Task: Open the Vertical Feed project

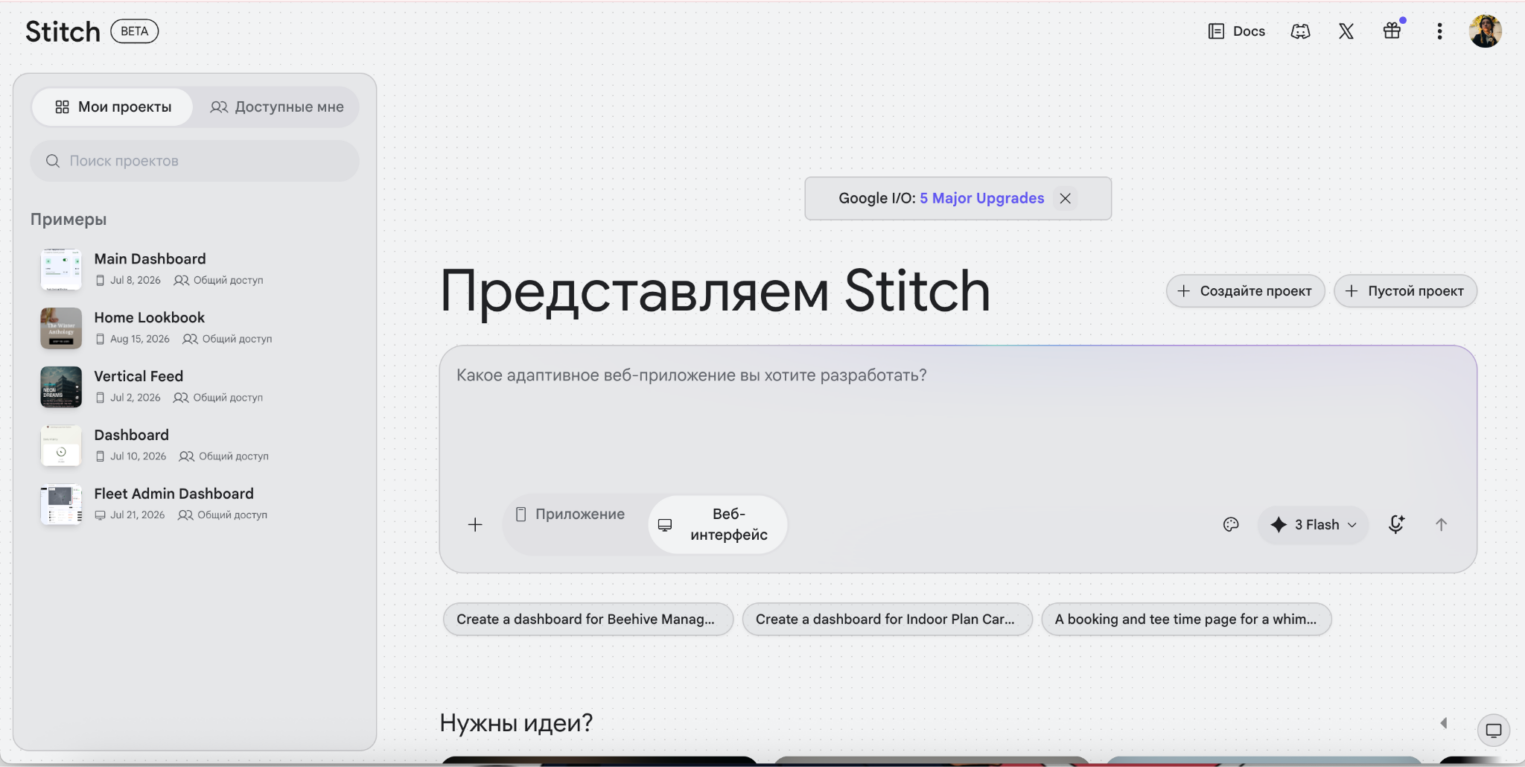Action: click(195, 386)
